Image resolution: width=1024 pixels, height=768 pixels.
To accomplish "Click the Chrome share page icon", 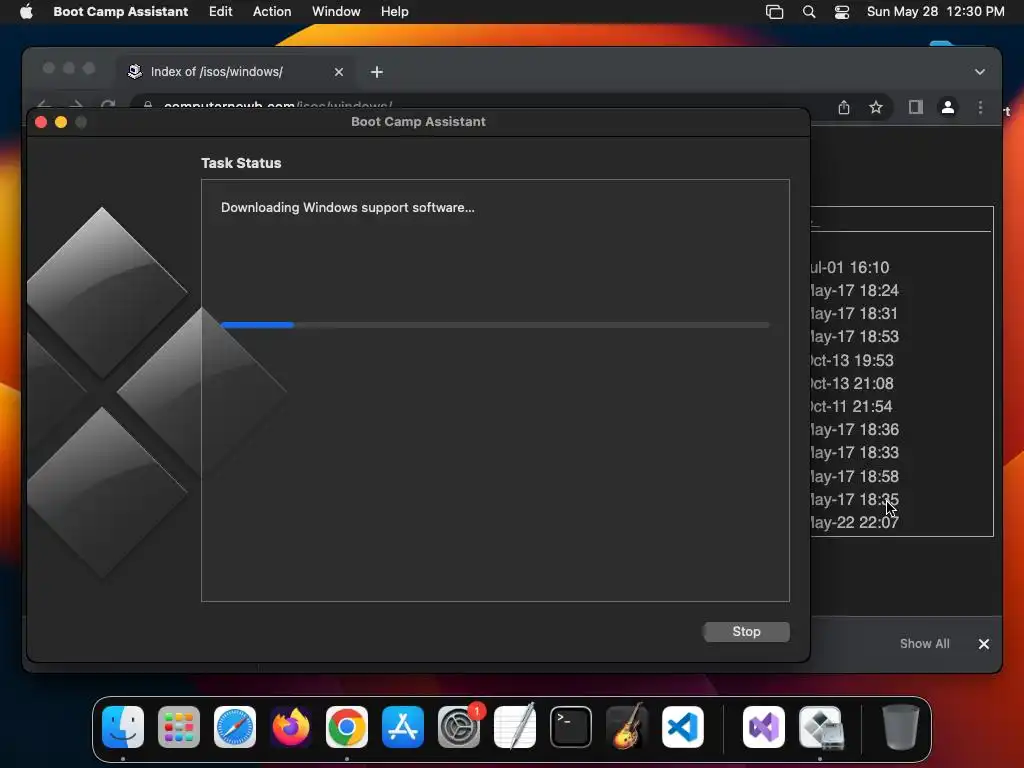I will pos(844,107).
